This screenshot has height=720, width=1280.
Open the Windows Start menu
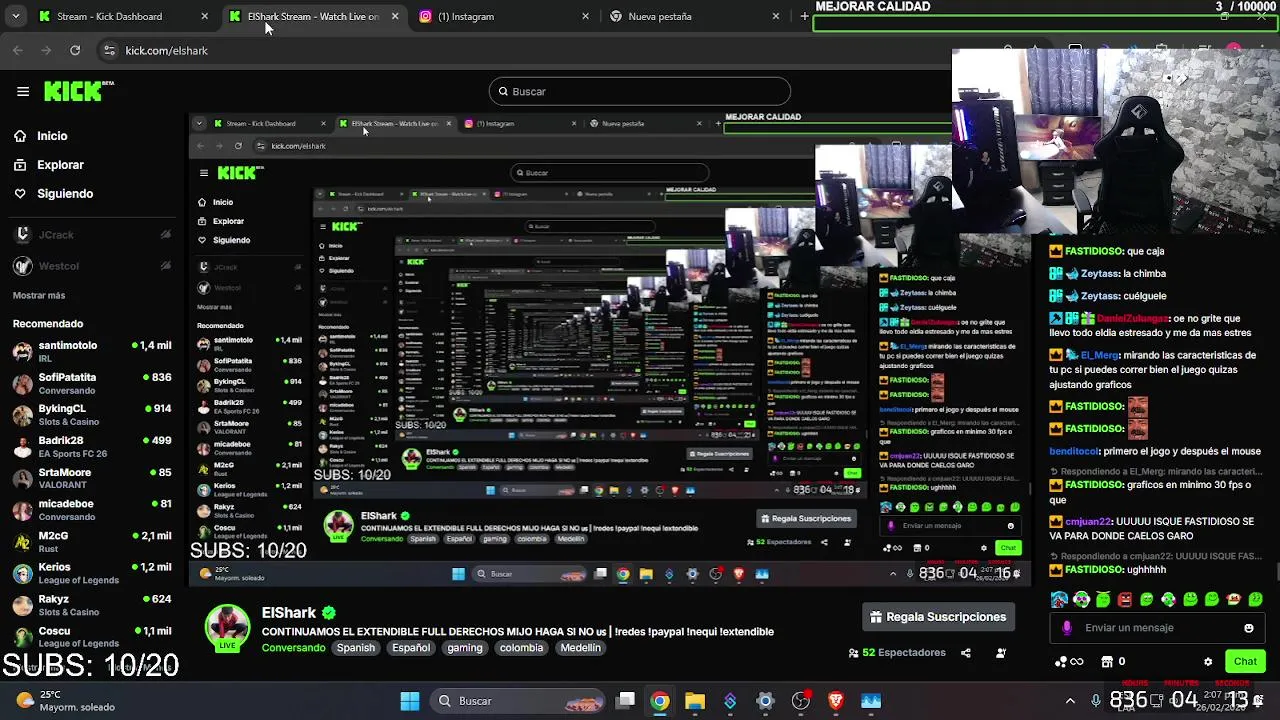(x=410, y=701)
